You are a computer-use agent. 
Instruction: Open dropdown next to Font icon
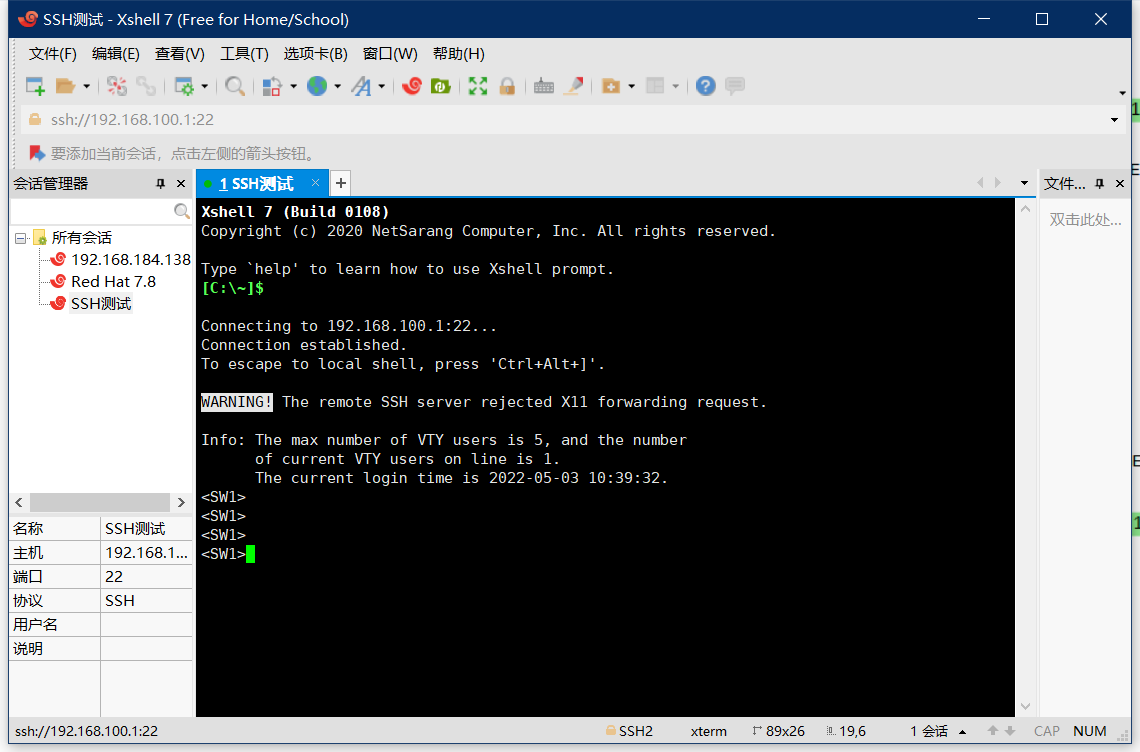[382, 86]
